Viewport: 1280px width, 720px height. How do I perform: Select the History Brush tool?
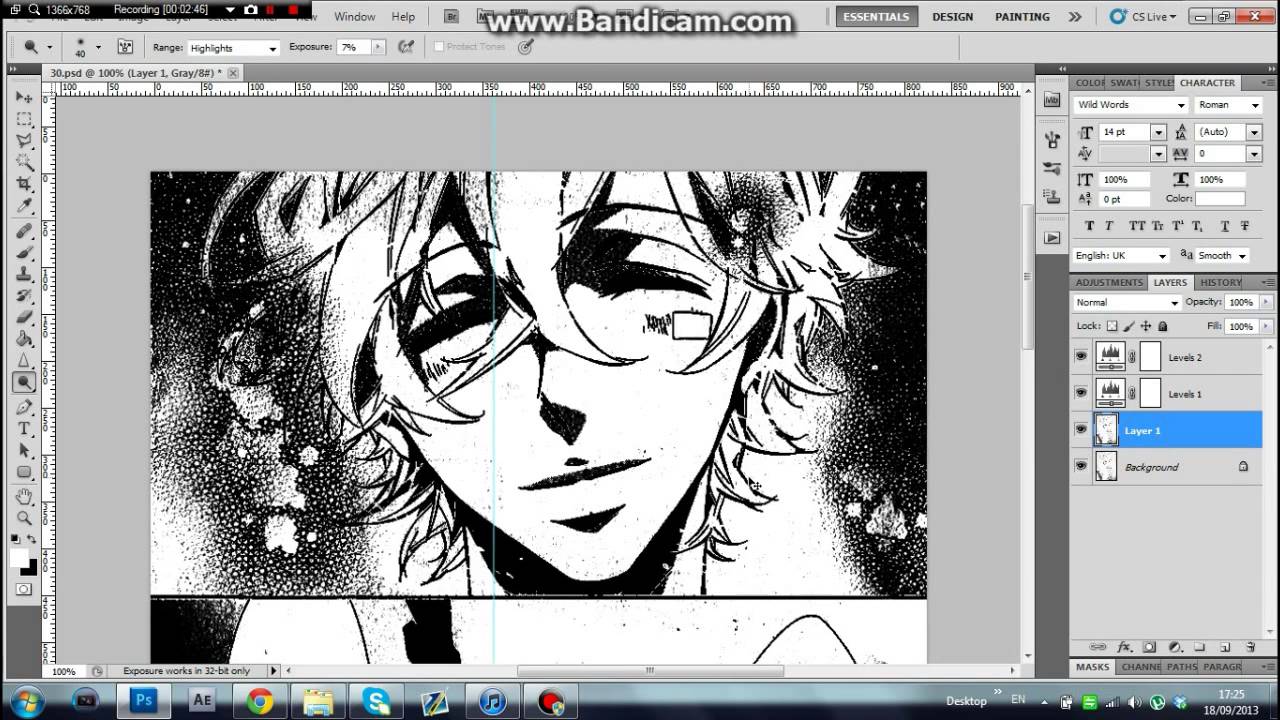pos(24,297)
